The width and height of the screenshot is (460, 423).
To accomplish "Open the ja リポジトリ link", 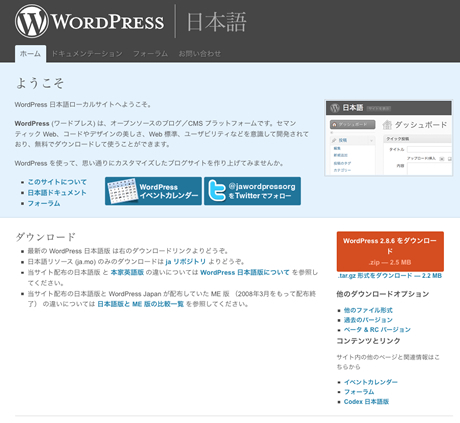I will [x=185, y=262].
